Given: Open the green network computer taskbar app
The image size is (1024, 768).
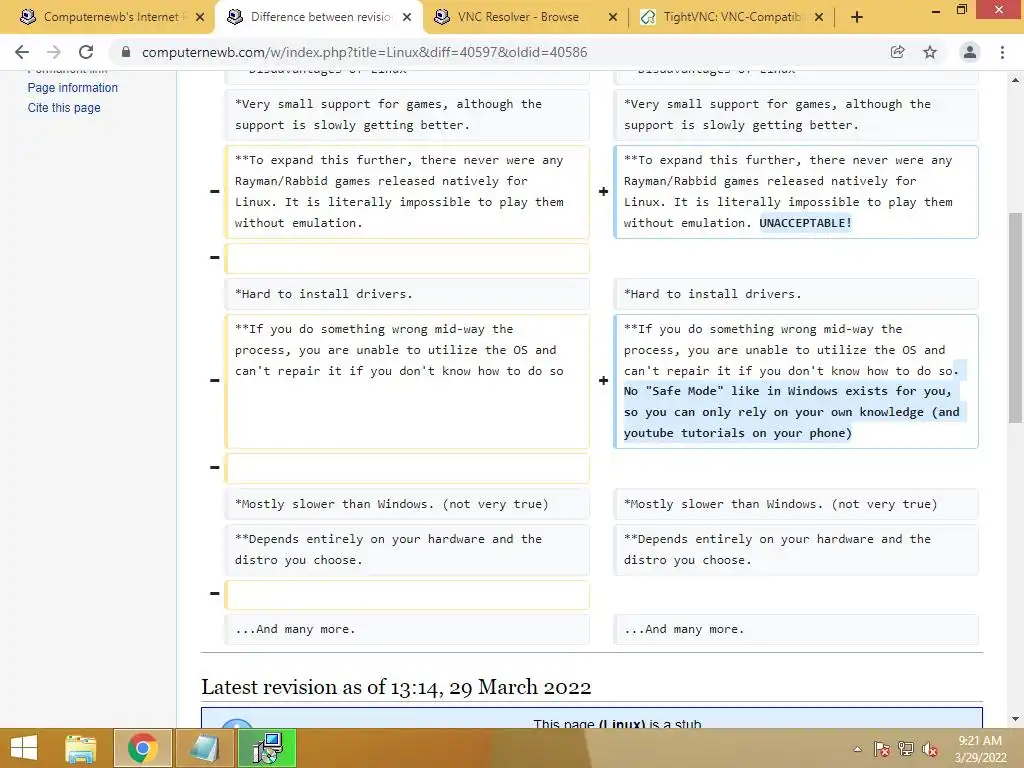Looking at the screenshot, I should 267,748.
